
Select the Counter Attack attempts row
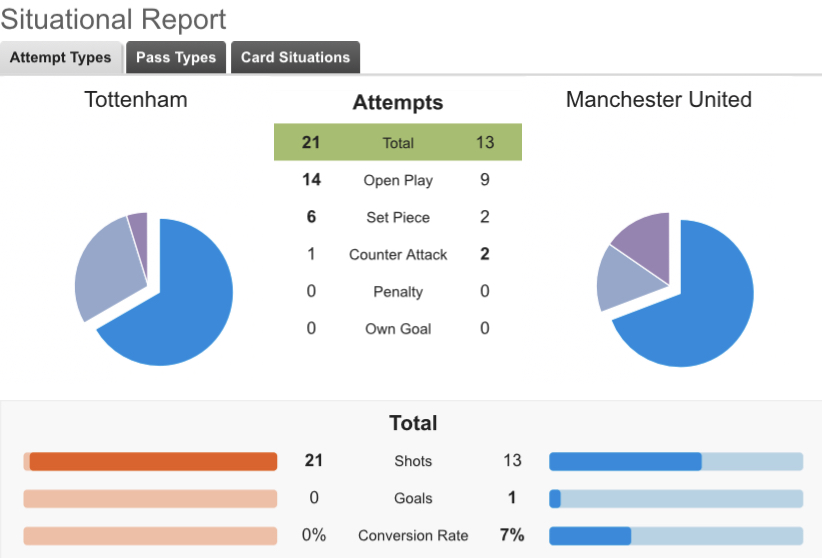pyautogui.click(x=398, y=254)
